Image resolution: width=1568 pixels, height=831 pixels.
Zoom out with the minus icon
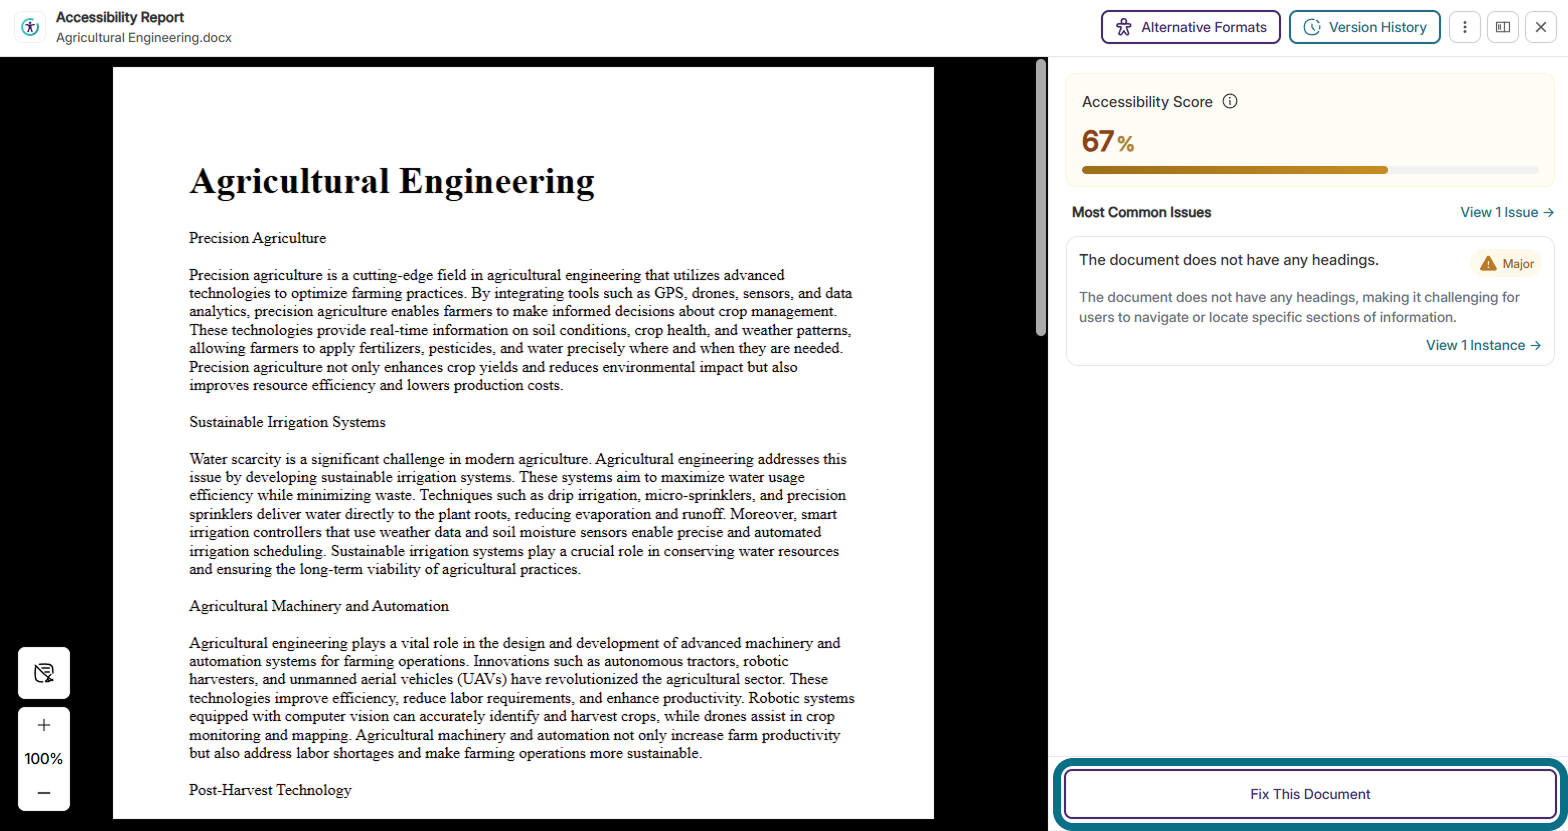point(44,793)
